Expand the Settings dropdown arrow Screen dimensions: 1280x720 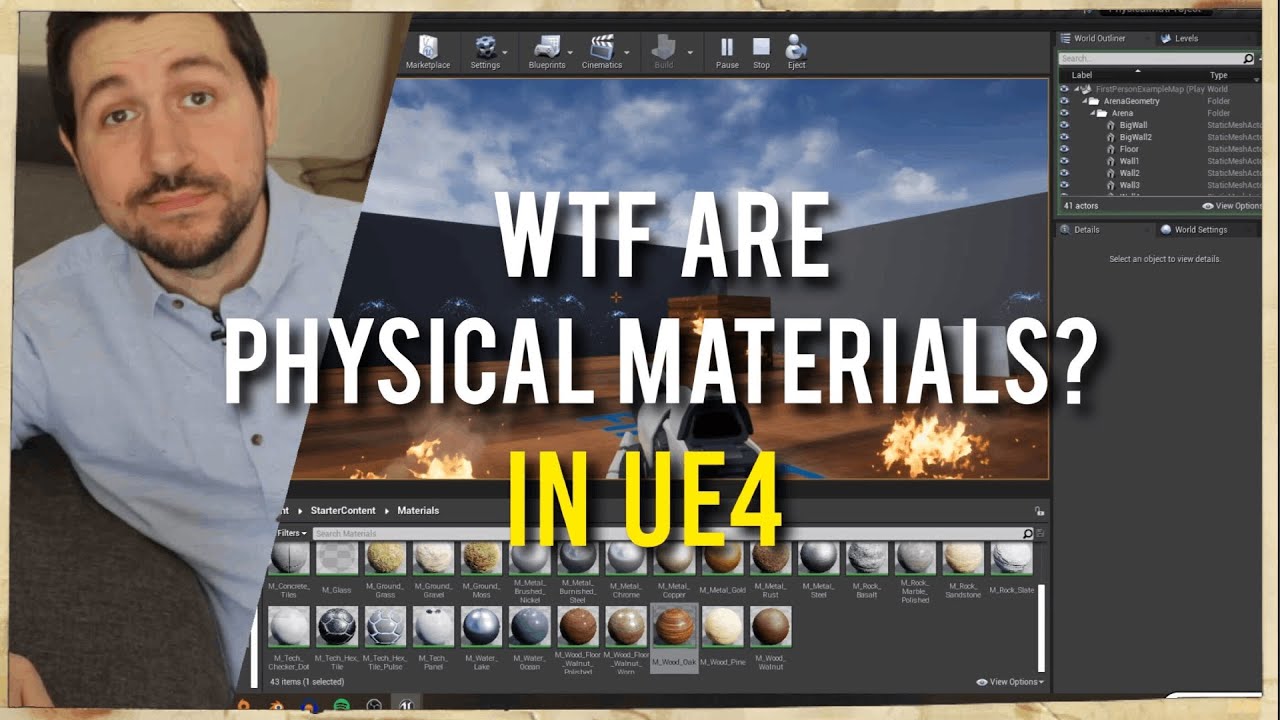coord(505,52)
